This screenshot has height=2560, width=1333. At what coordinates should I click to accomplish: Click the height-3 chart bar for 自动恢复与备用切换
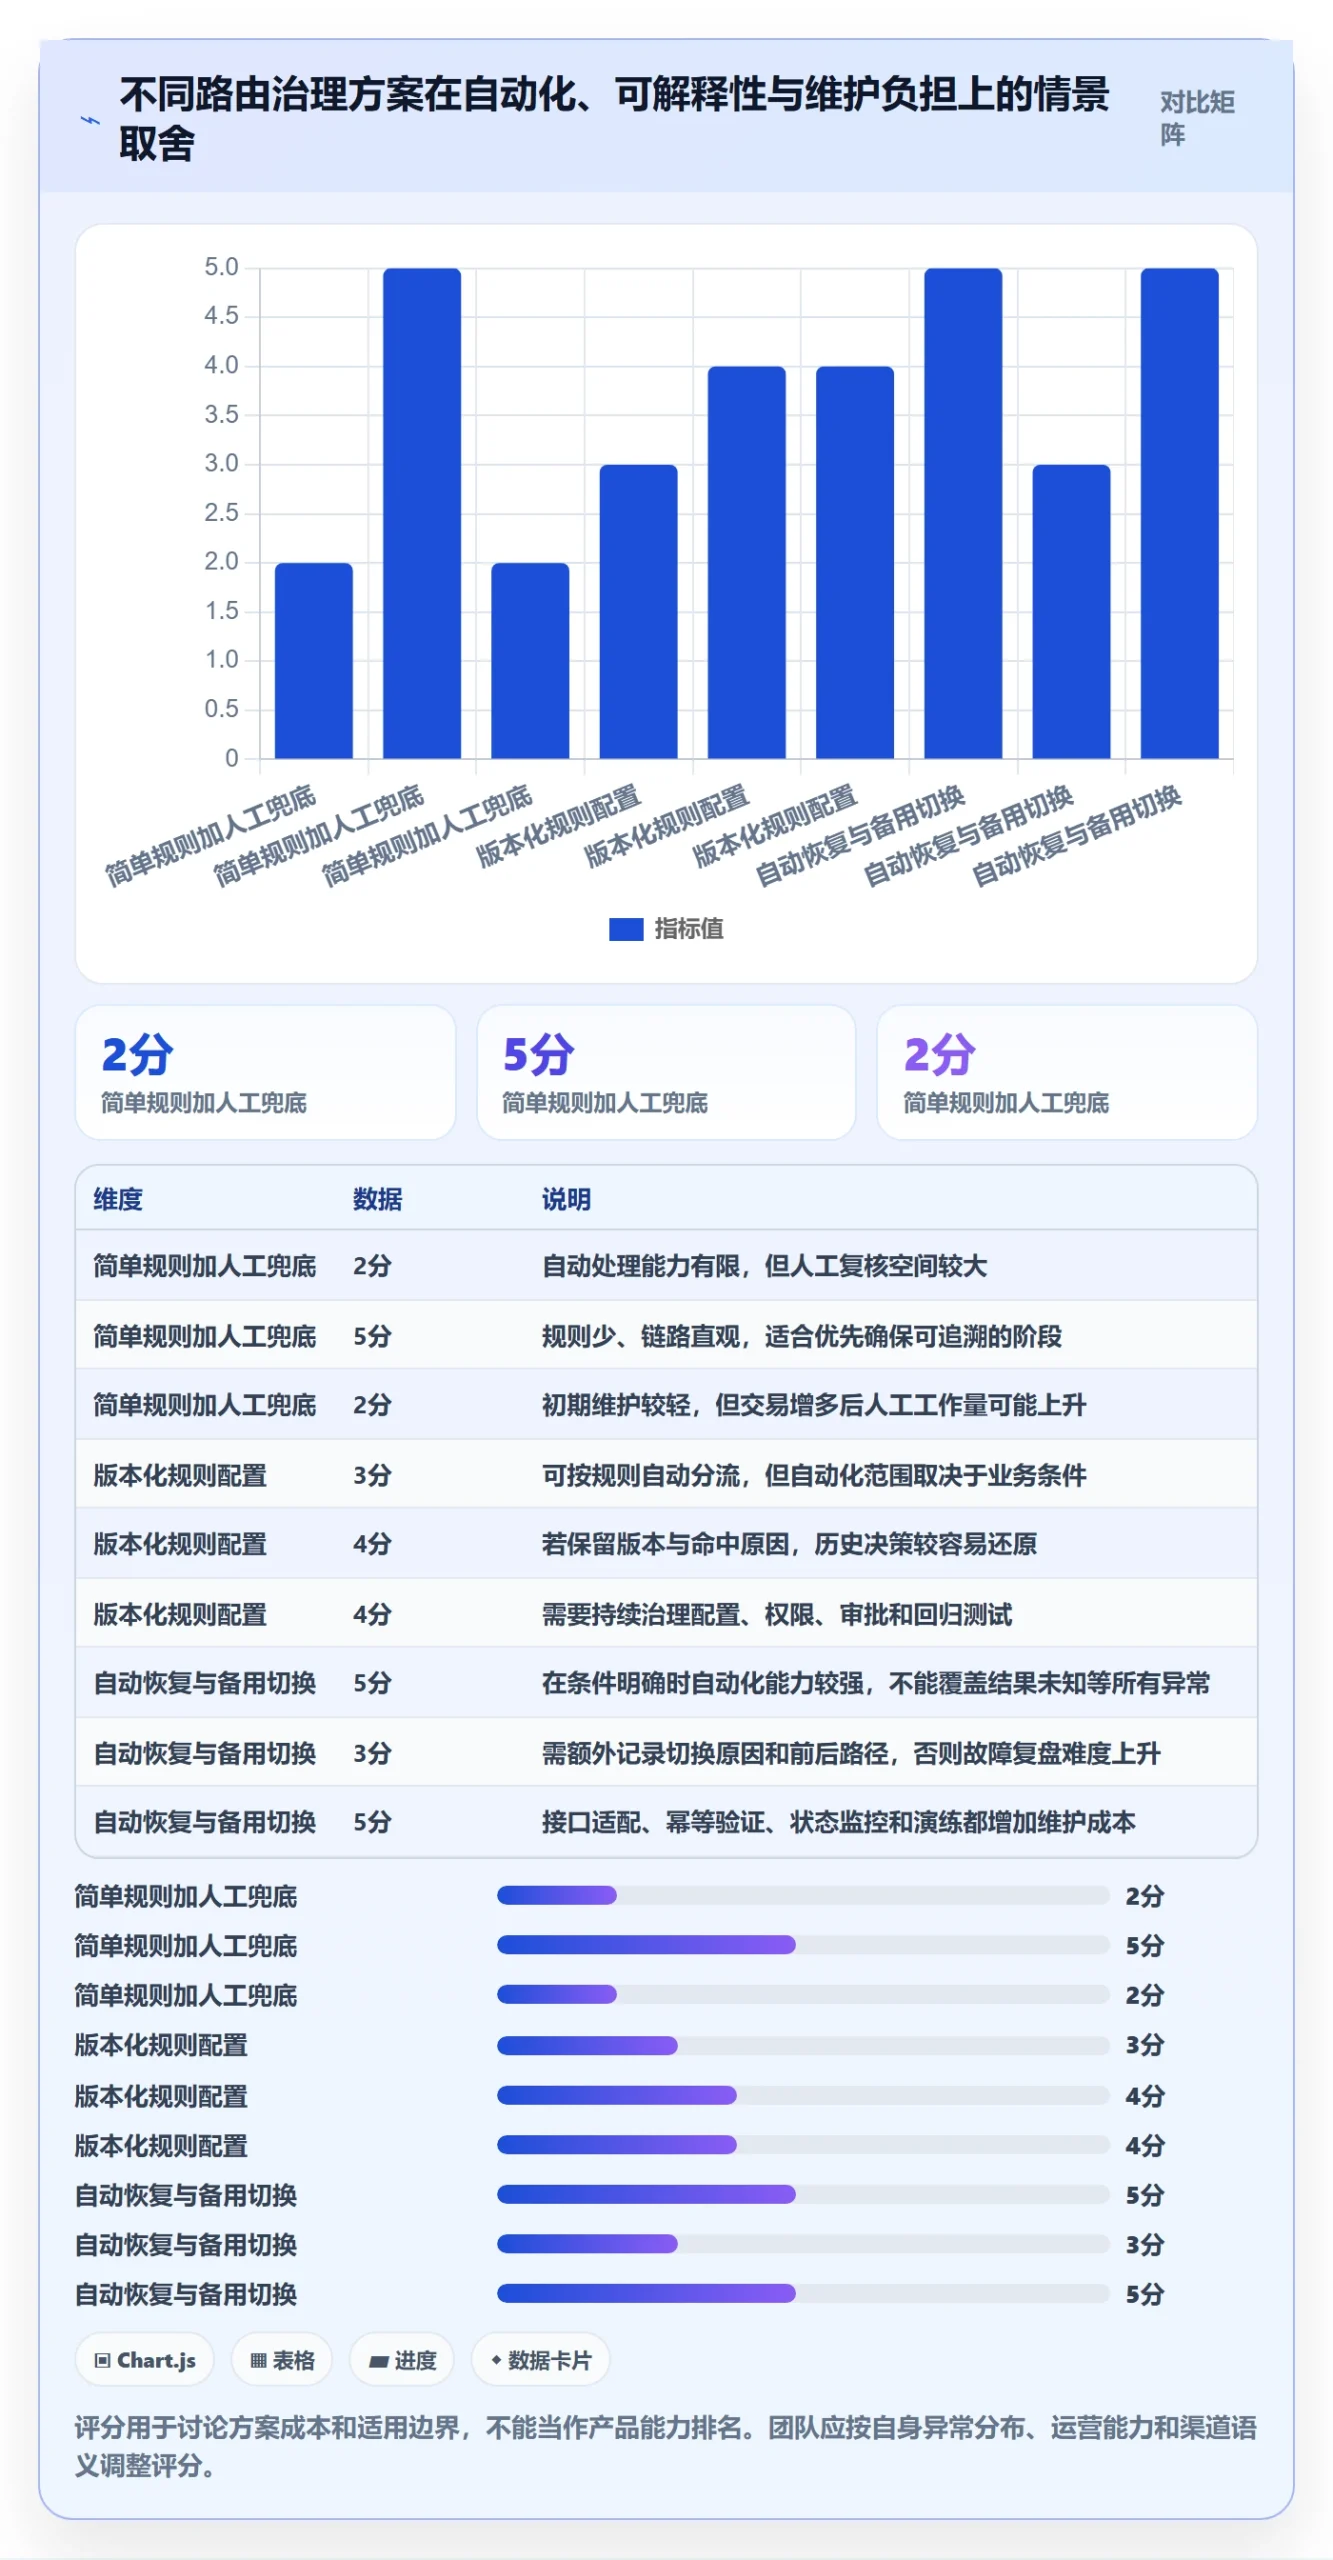point(1071,611)
